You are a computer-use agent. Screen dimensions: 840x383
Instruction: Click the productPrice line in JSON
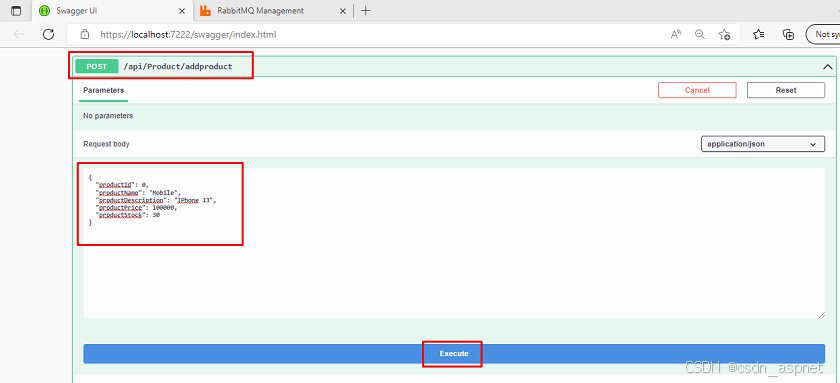(136, 207)
